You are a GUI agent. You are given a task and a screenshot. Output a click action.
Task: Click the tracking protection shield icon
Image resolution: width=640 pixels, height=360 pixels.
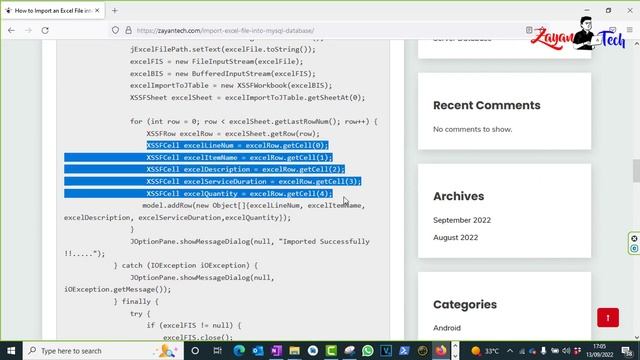116,30
